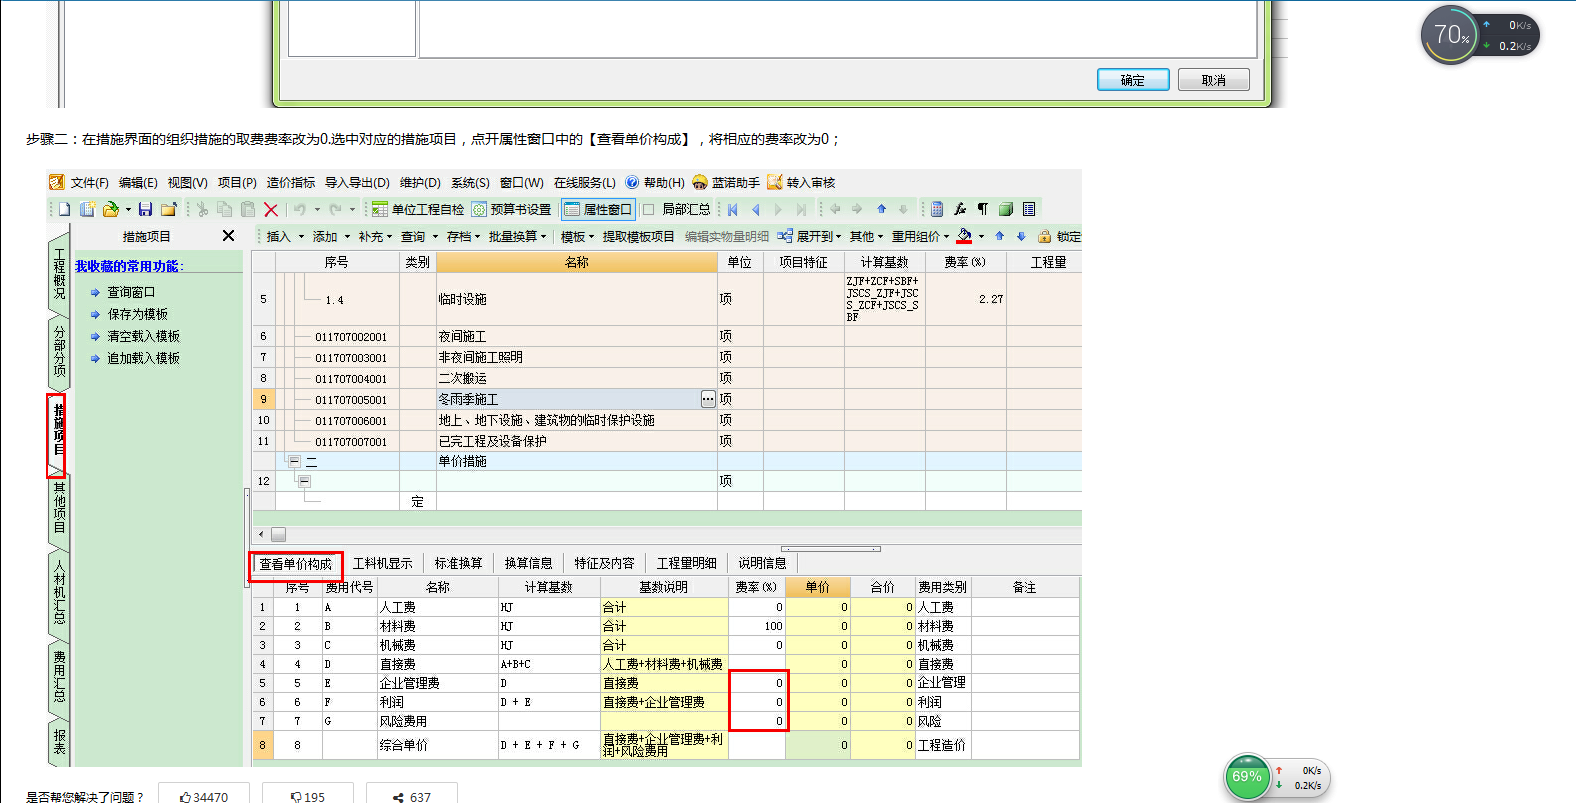Image resolution: width=1576 pixels, height=803 pixels.
Task: Click the 70% network speed widget
Action: [1480, 35]
